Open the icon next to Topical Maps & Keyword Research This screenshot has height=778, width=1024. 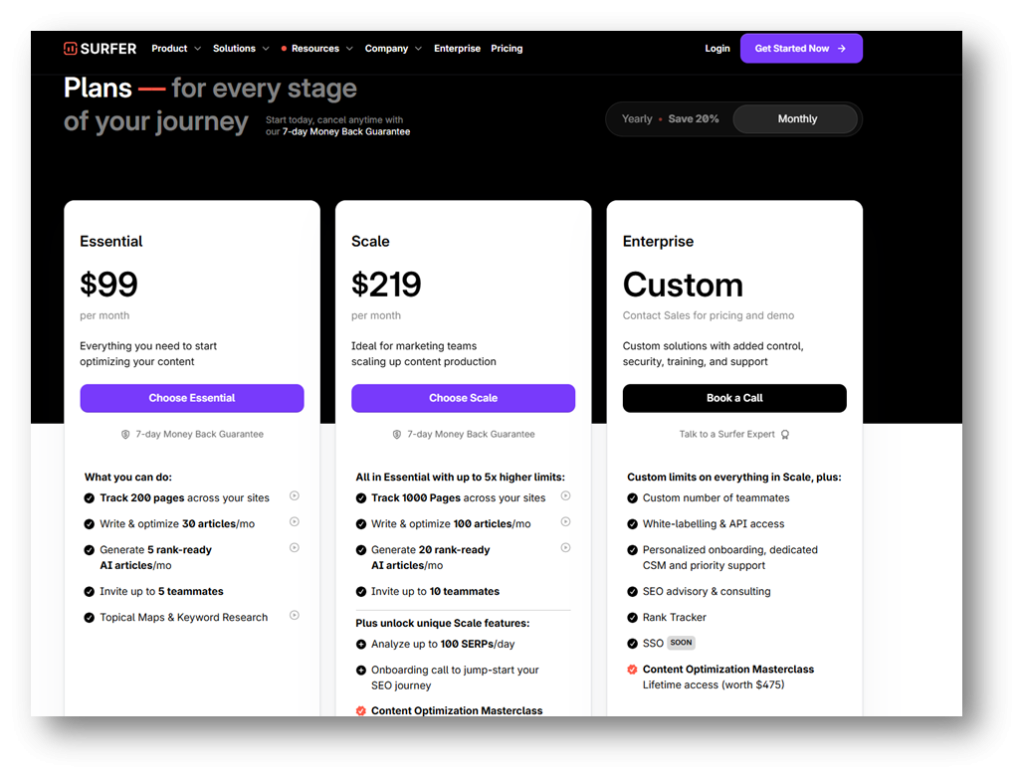click(x=294, y=617)
